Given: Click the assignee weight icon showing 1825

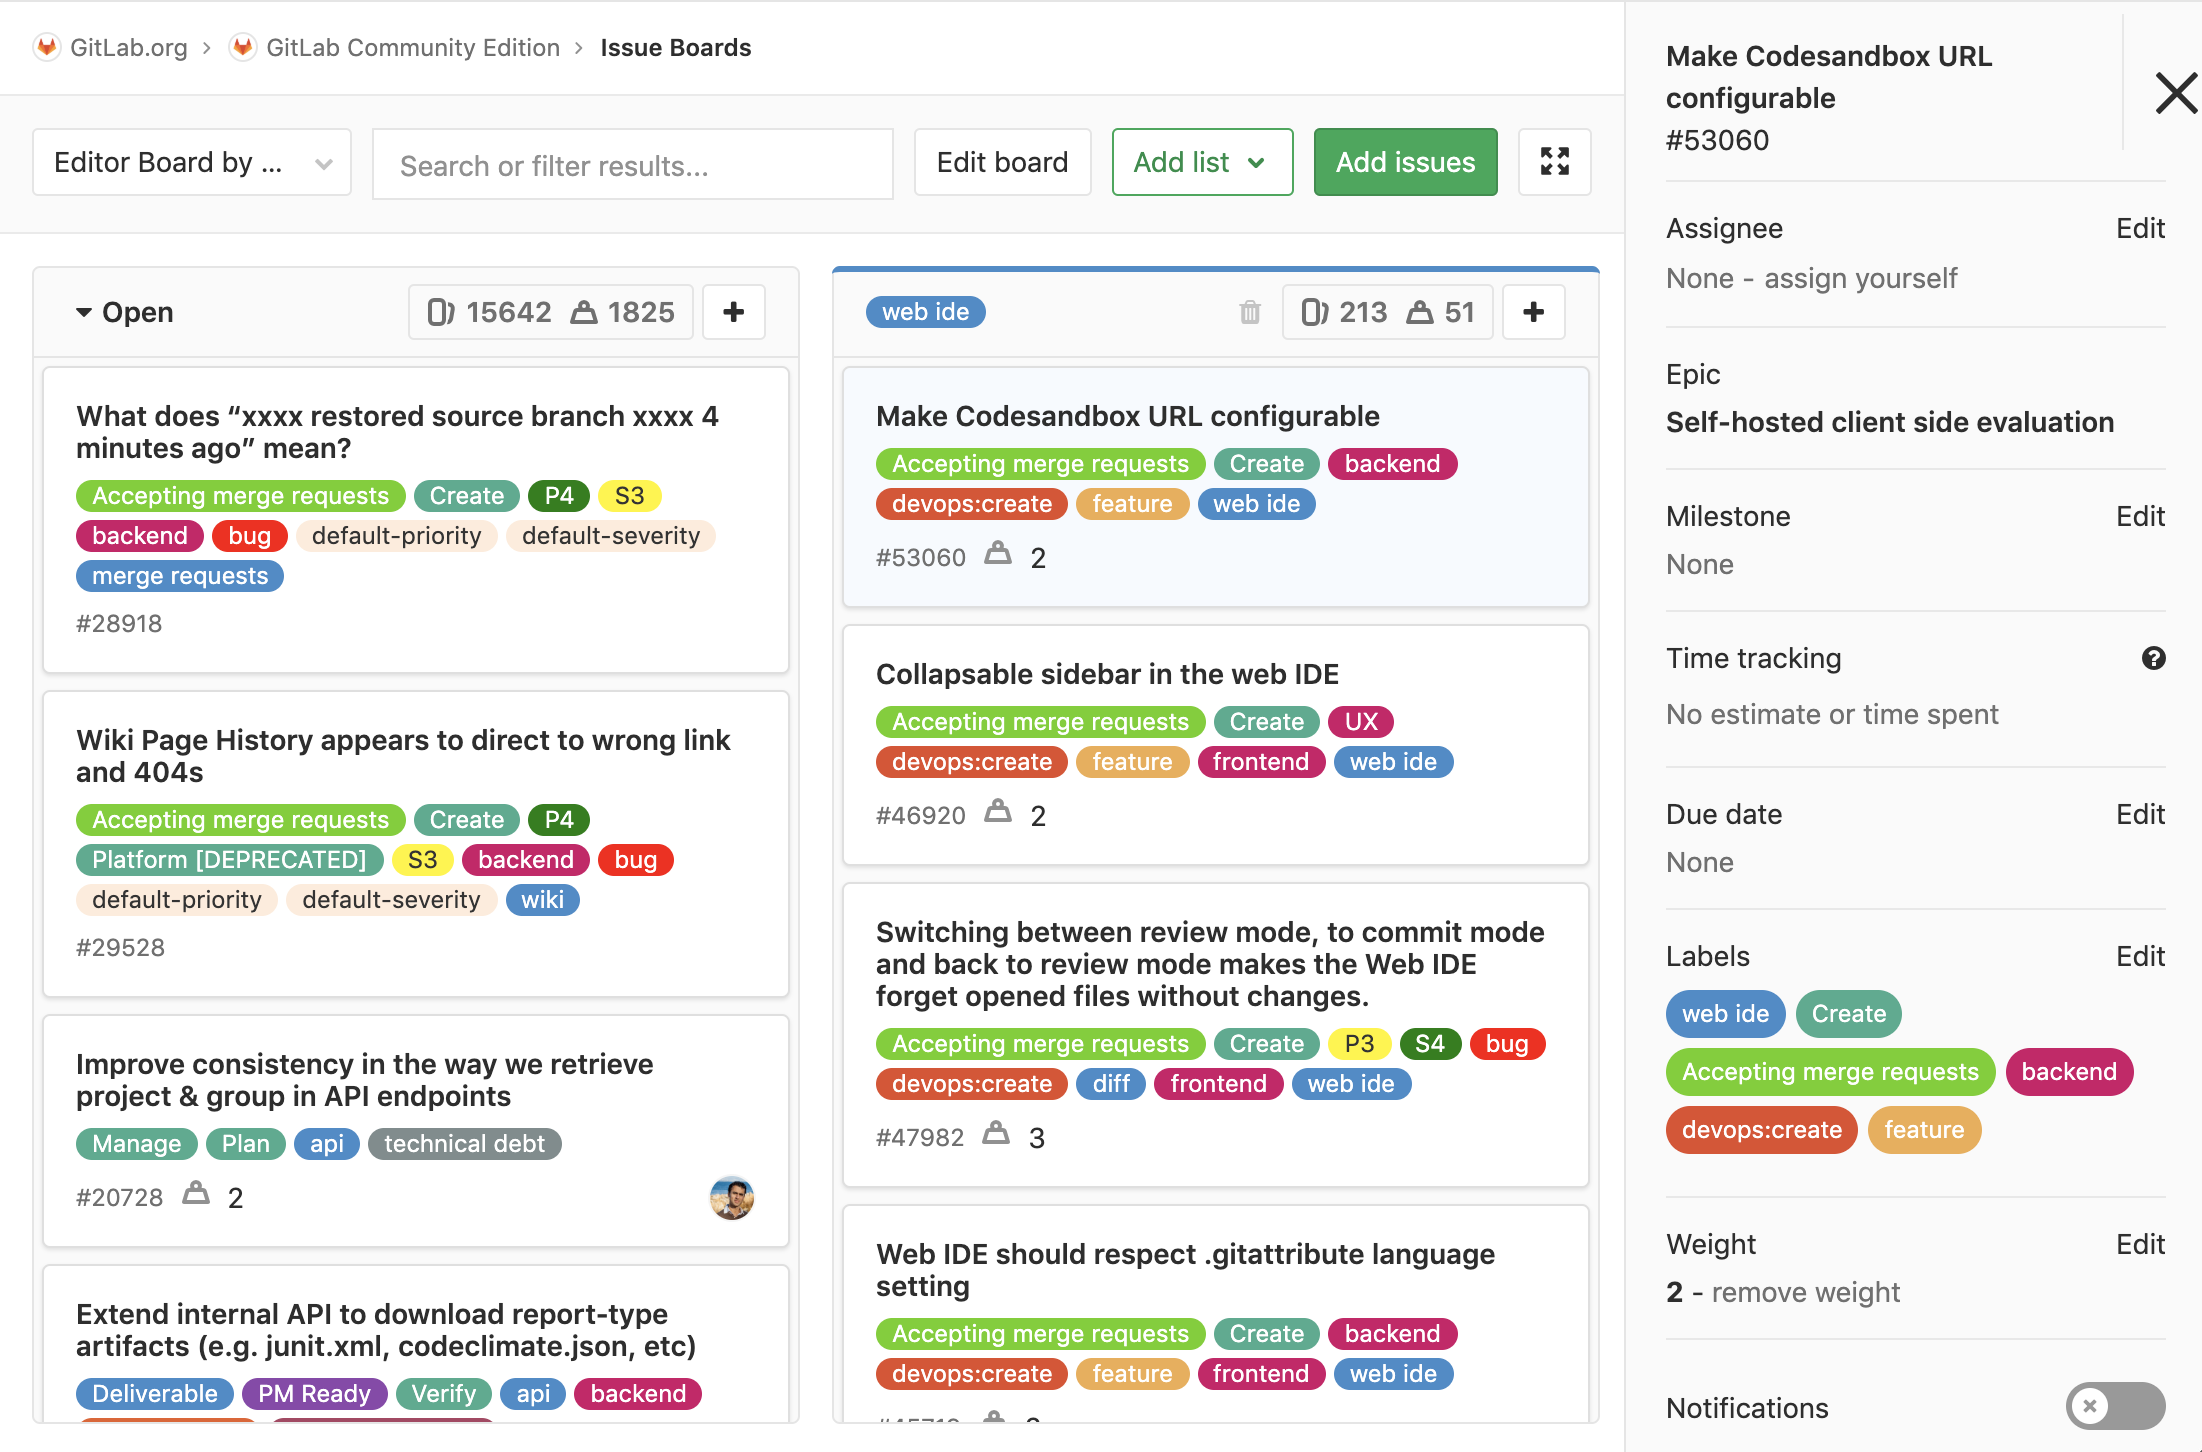Looking at the screenshot, I should click(x=587, y=311).
